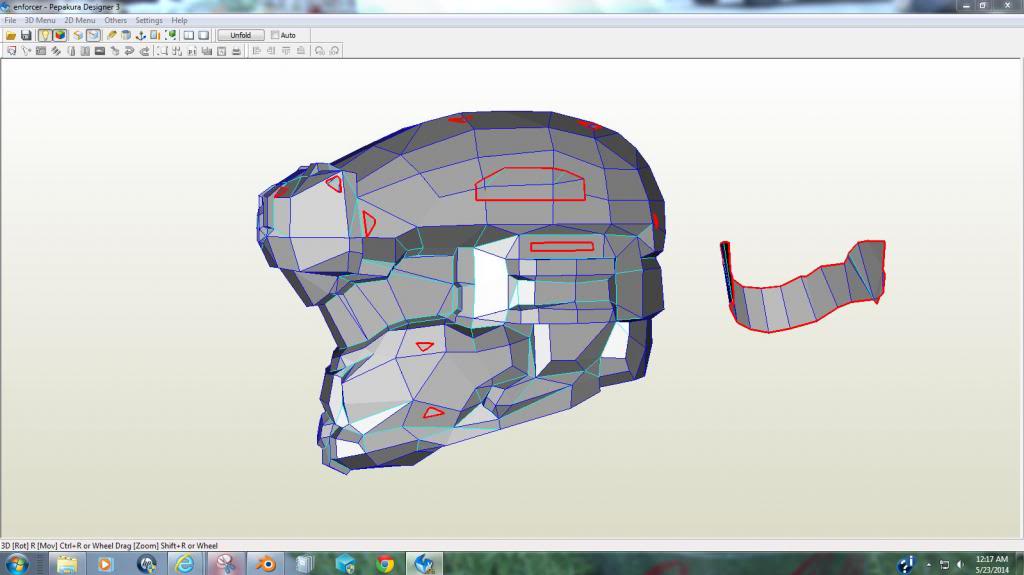Click the Open file folder icon
Screen dimensions: 1024x575
(x=11, y=35)
